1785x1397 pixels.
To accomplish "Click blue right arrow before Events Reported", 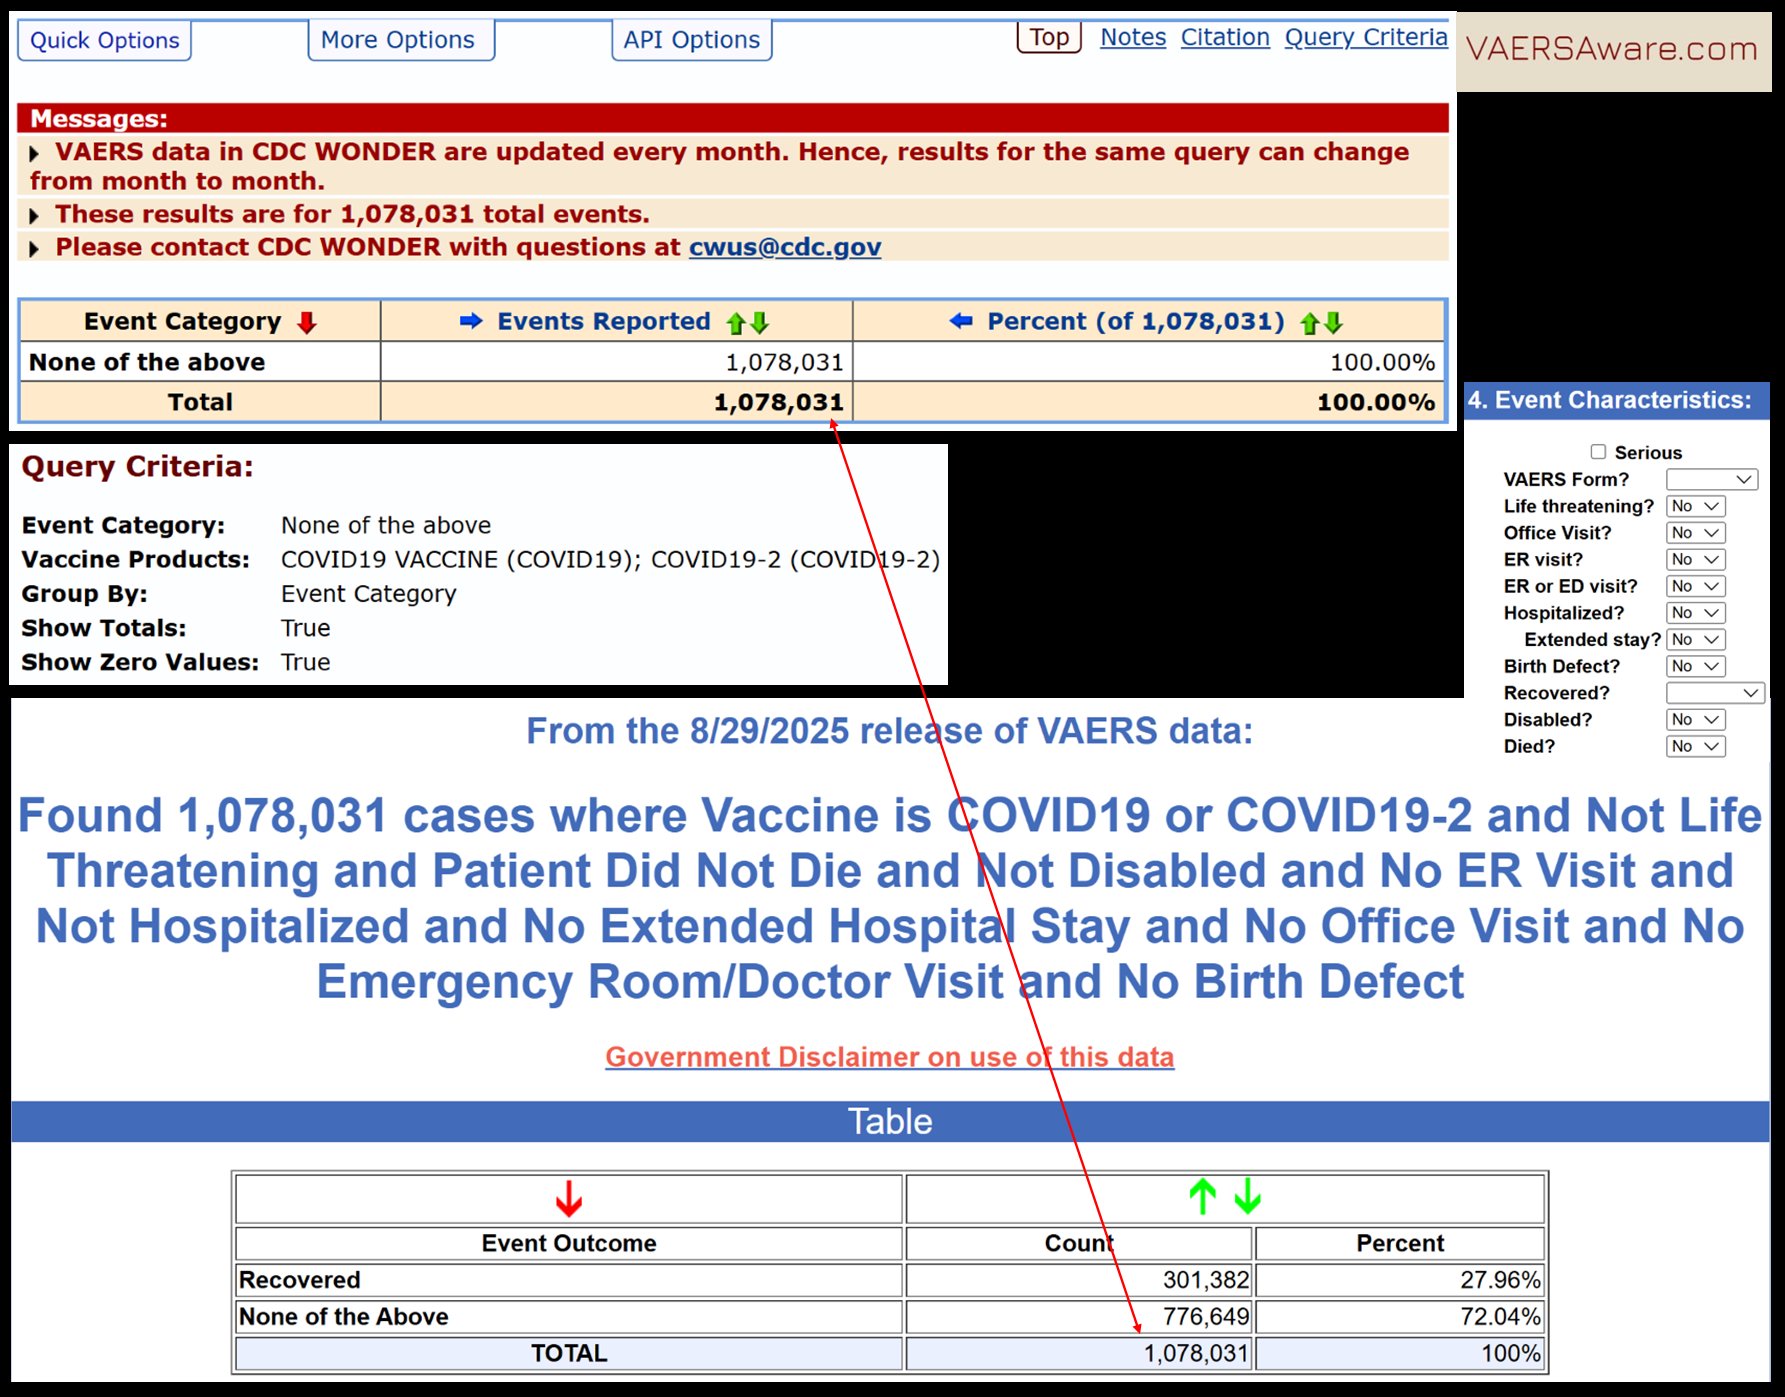I will (471, 321).
